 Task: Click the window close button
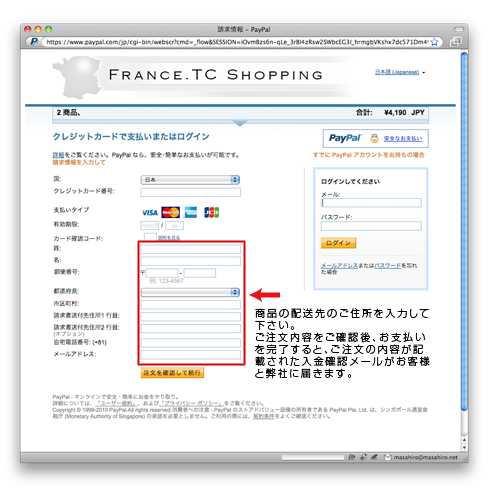pos(28,29)
